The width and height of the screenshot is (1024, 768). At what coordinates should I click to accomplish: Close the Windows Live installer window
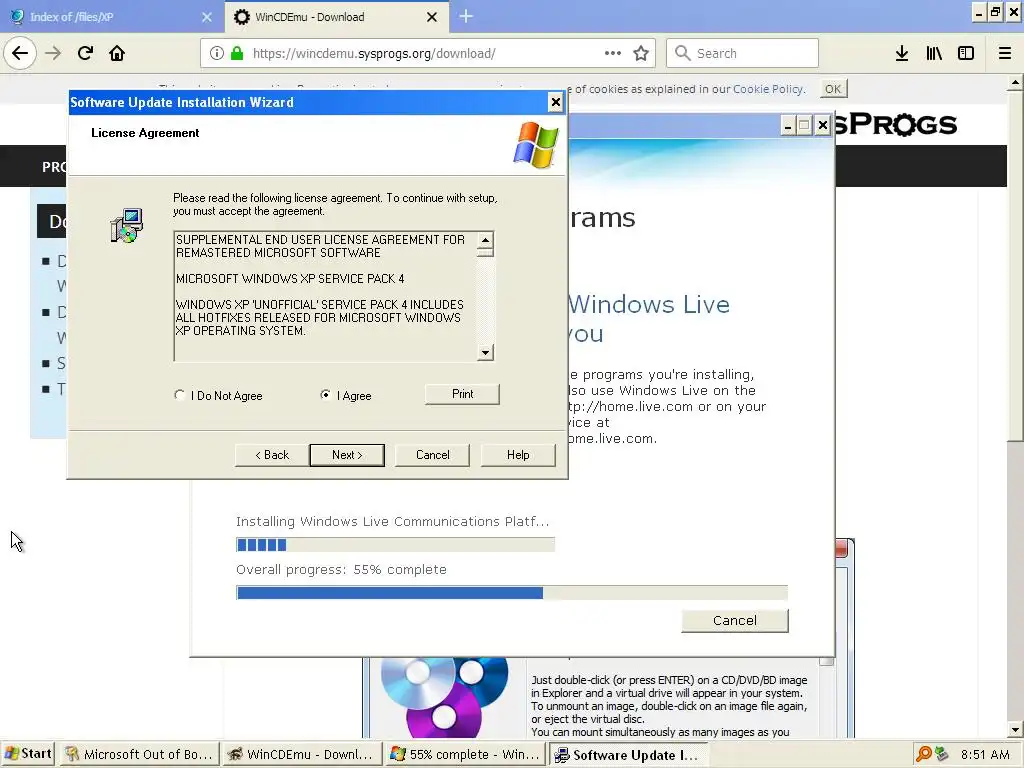[822, 125]
